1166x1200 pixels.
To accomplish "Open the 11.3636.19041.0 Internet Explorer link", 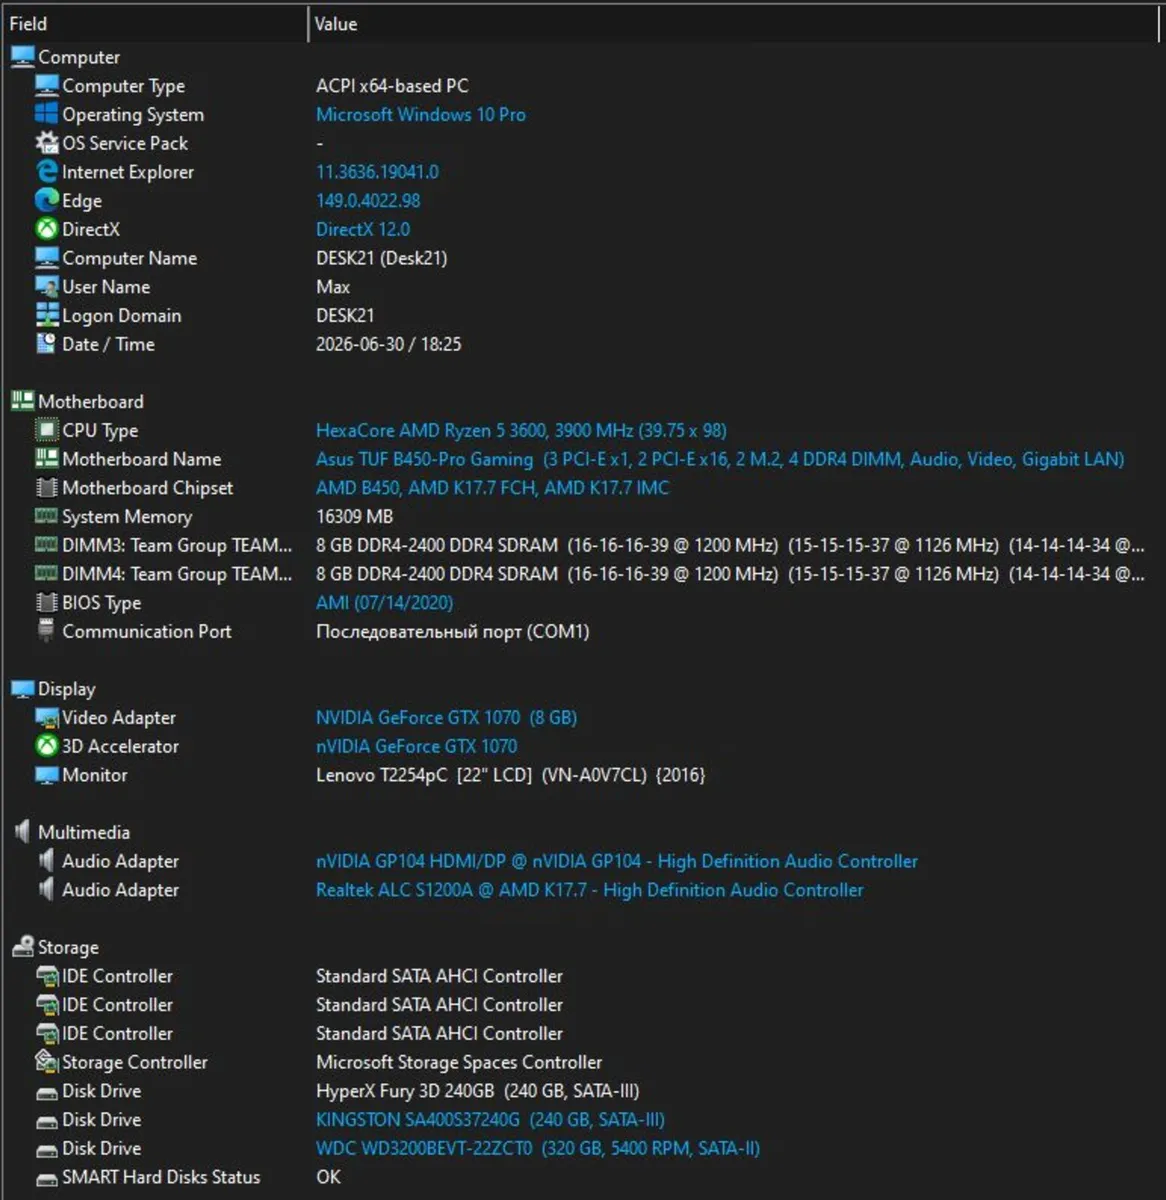I will point(377,172).
